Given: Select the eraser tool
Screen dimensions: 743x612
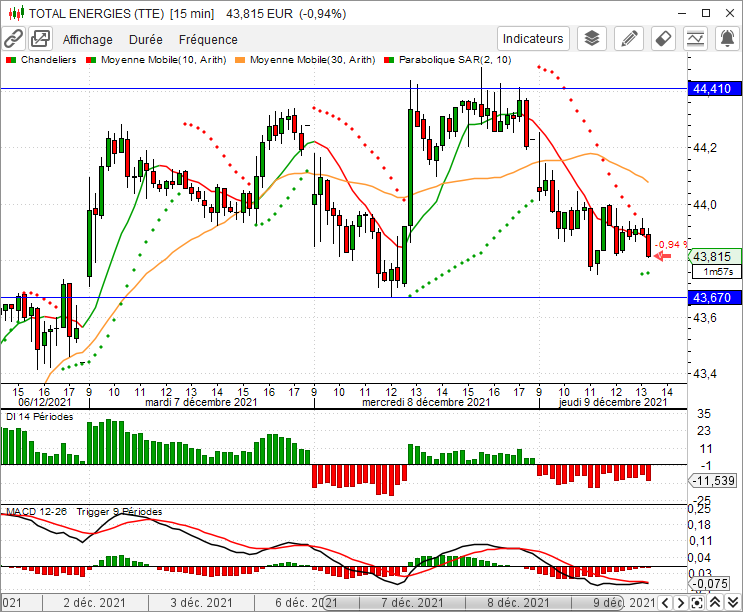Looking at the screenshot, I should 662,39.
